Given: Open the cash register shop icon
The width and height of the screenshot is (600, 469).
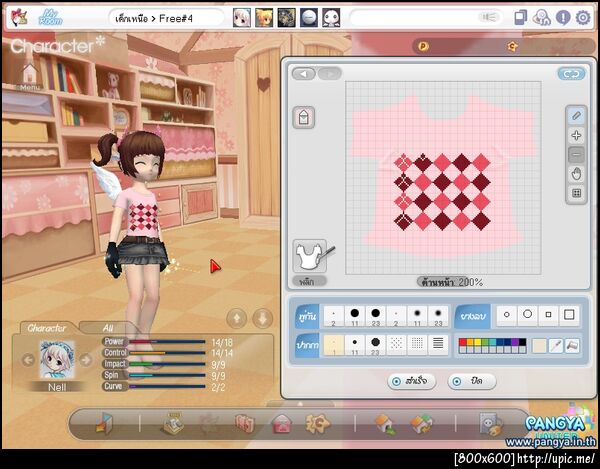Looking at the screenshot, I should point(173,424).
